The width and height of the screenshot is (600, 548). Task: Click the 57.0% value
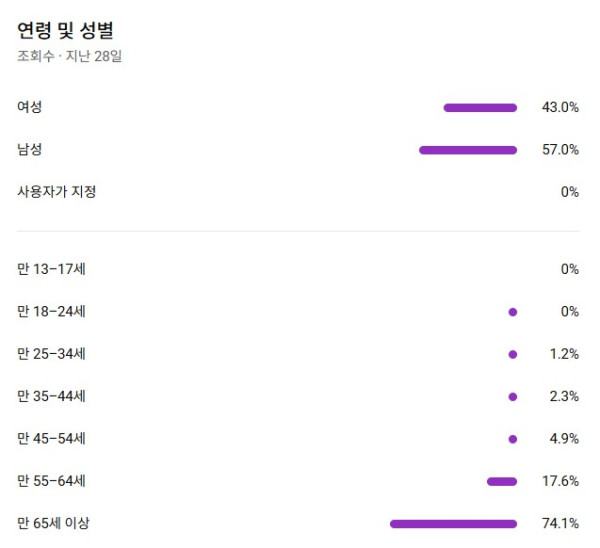[560, 150]
